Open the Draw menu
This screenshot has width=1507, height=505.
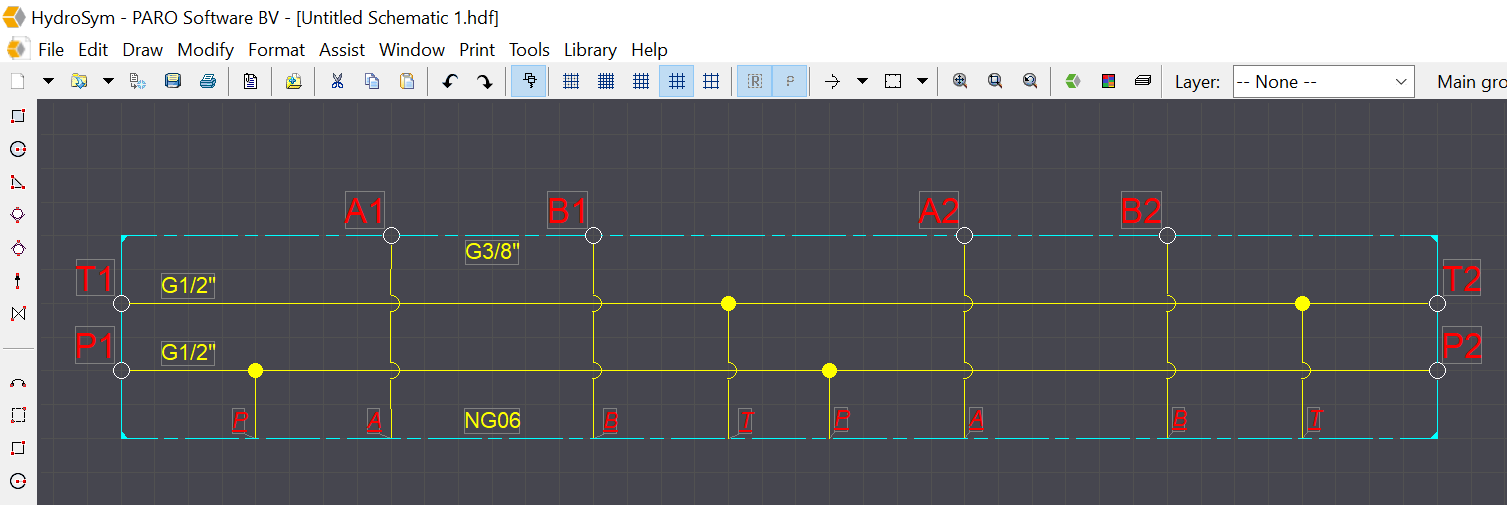tap(143, 50)
